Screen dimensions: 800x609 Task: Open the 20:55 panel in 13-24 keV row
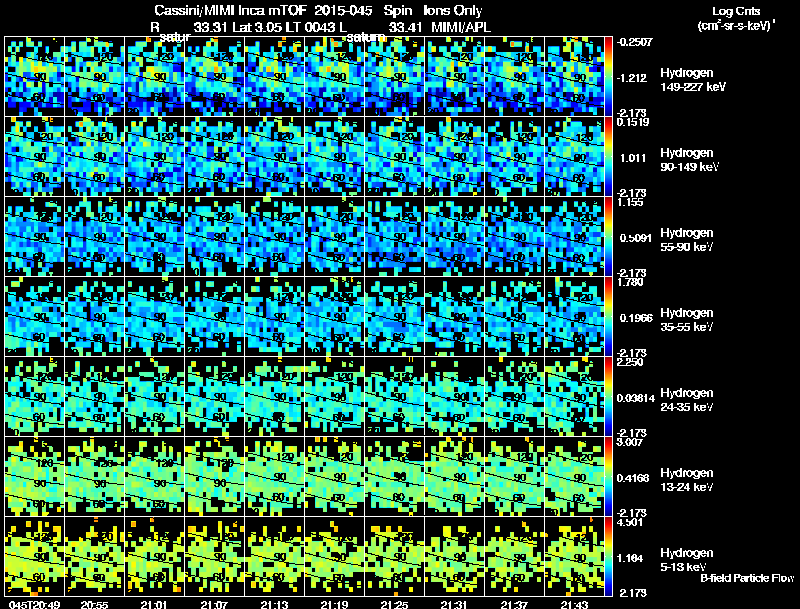pos(94,477)
